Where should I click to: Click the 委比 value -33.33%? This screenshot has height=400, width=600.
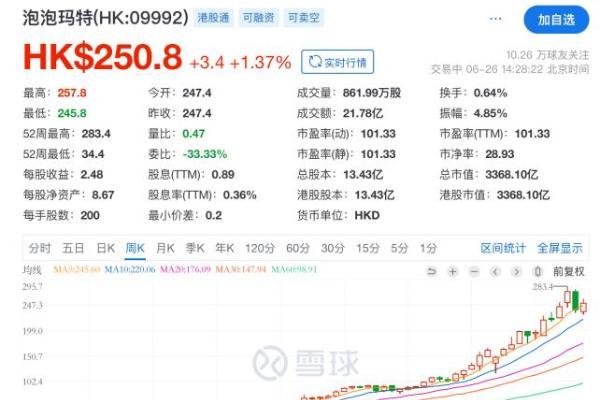tap(205, 154)
